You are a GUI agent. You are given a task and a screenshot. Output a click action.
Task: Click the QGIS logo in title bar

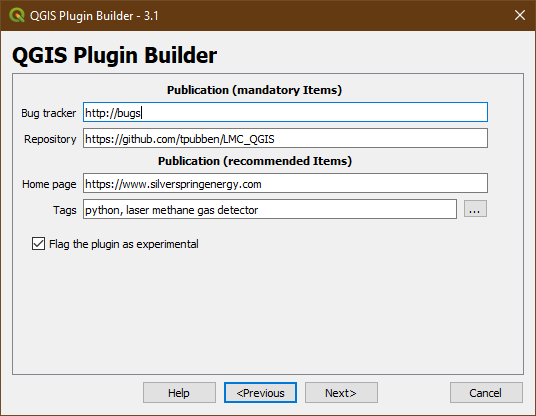(16, 15)
